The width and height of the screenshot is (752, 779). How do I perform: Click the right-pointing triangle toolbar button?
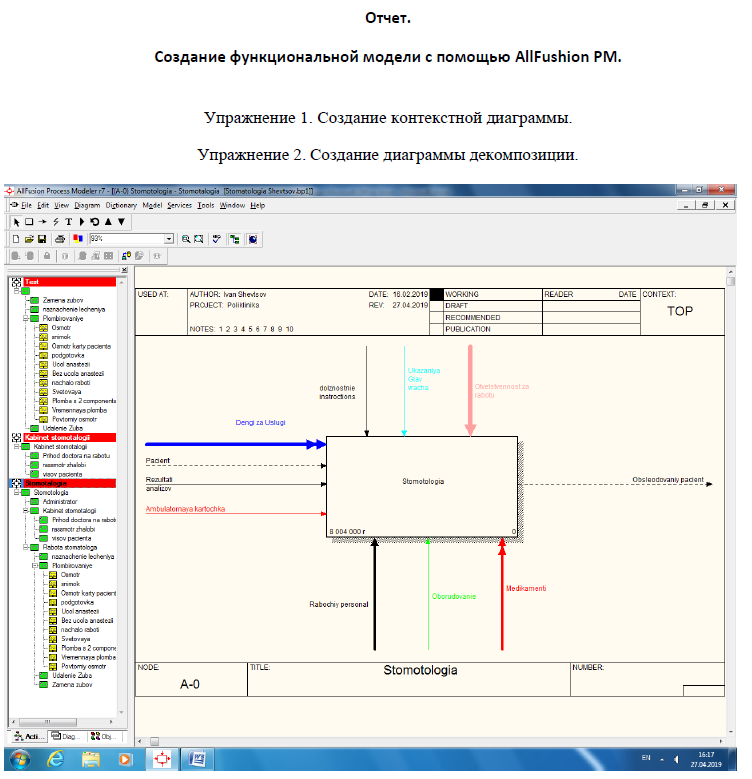click(x=82, y=222)
